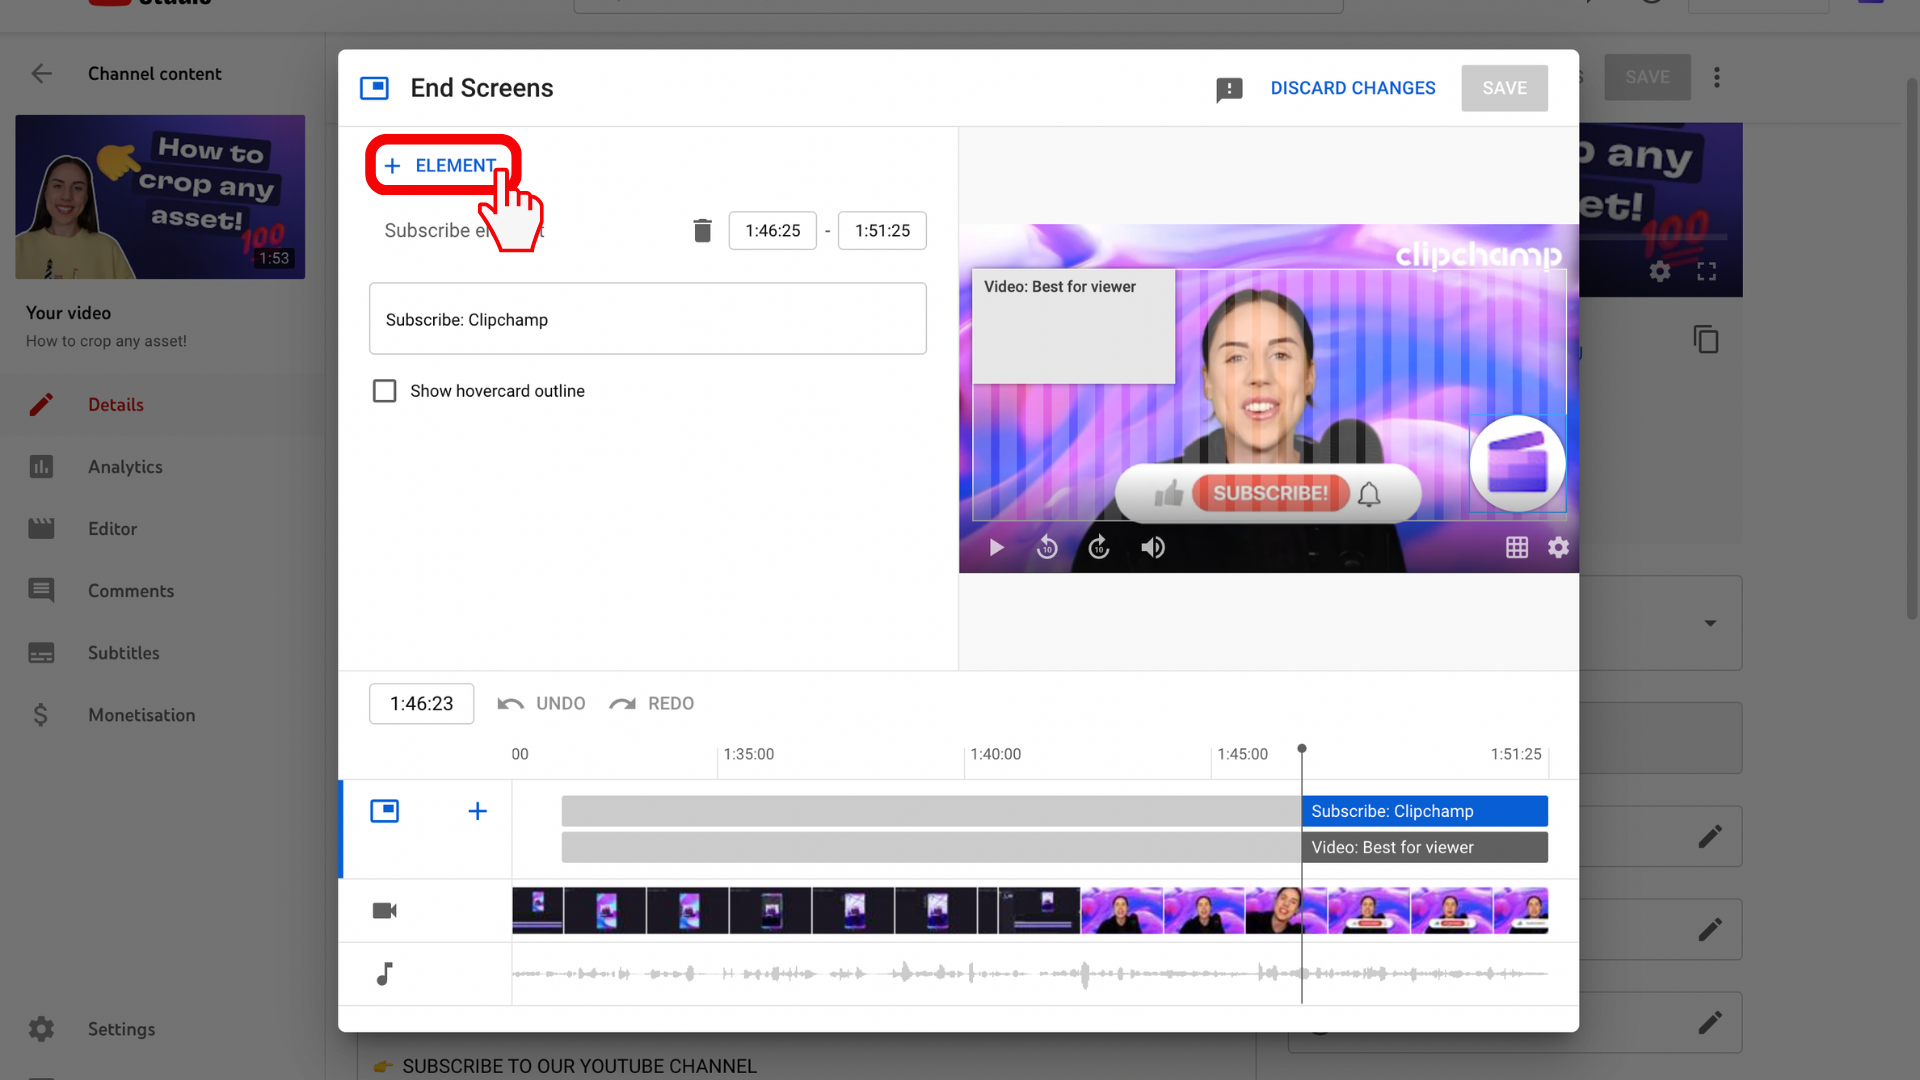Click Undo

(x=541, y=704)
